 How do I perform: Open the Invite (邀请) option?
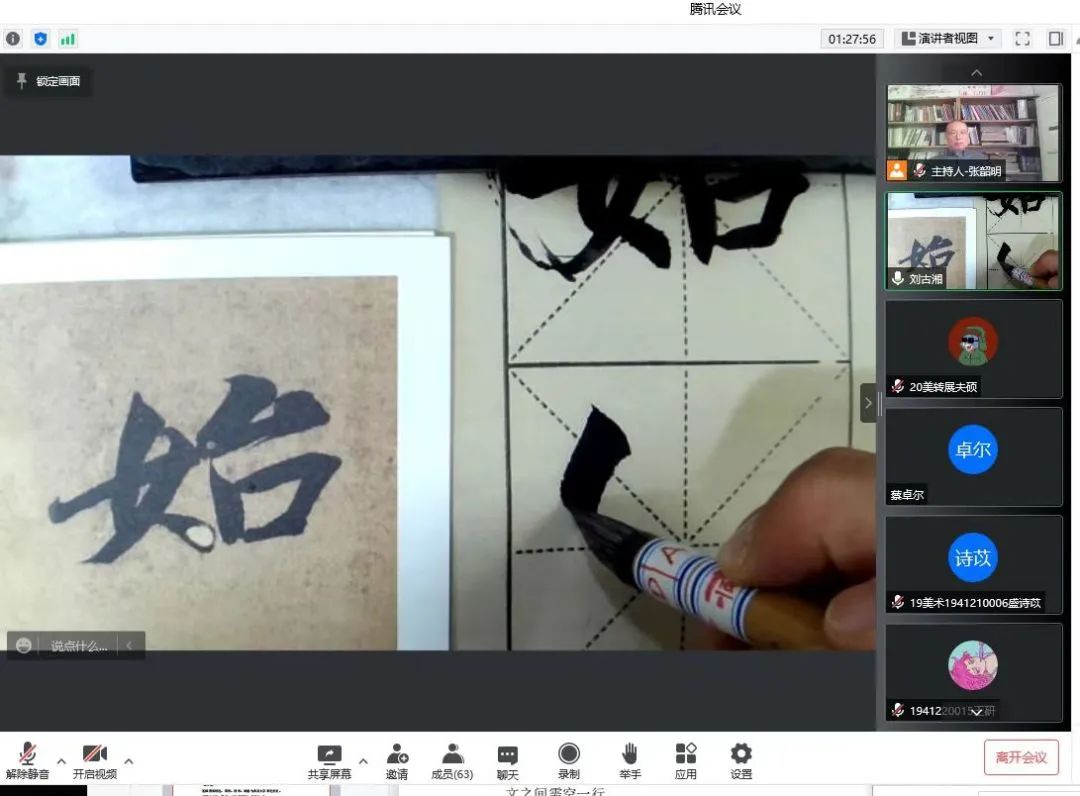tap(397, 761)
